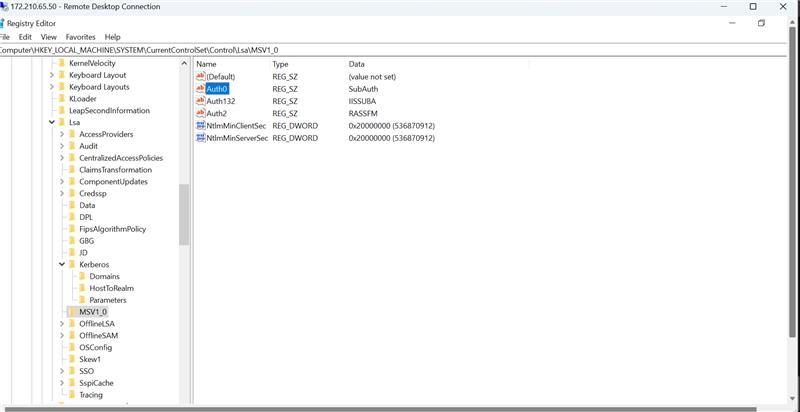Select the Parameters key
Viewport: 800px width, 412px height.
click(x=108, y=300)
